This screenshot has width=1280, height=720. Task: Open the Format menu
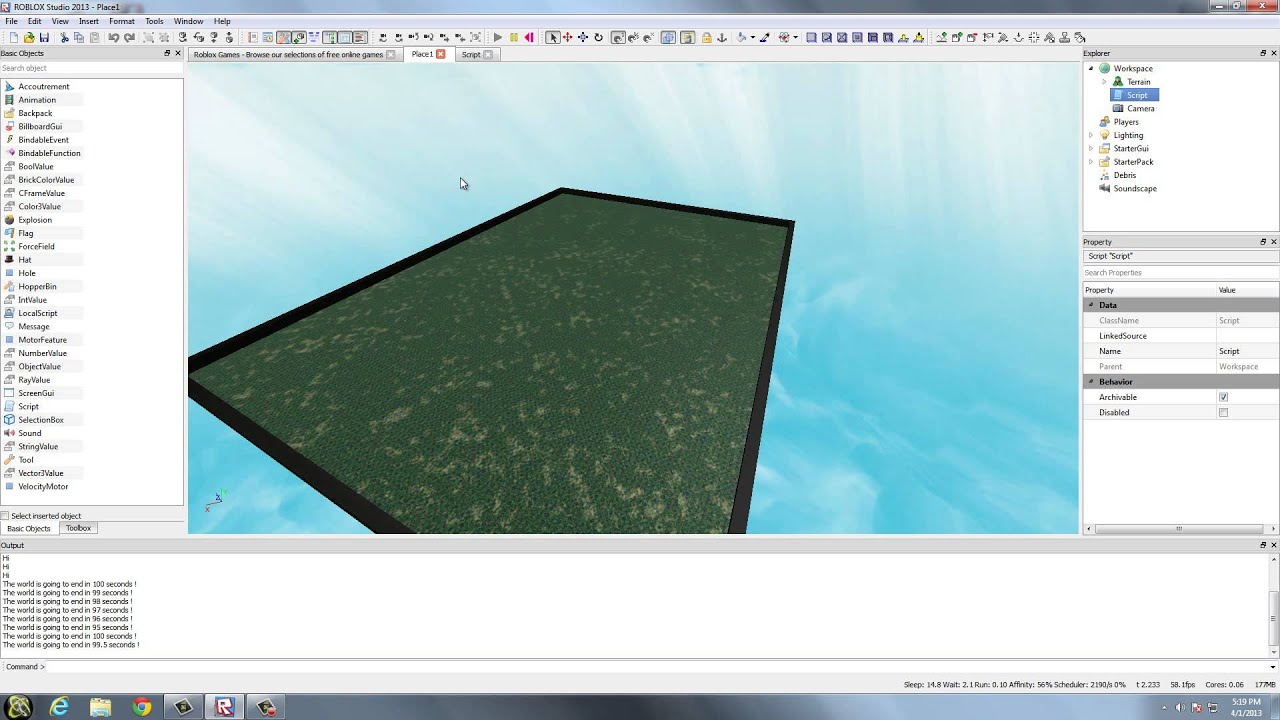(122, 21)
